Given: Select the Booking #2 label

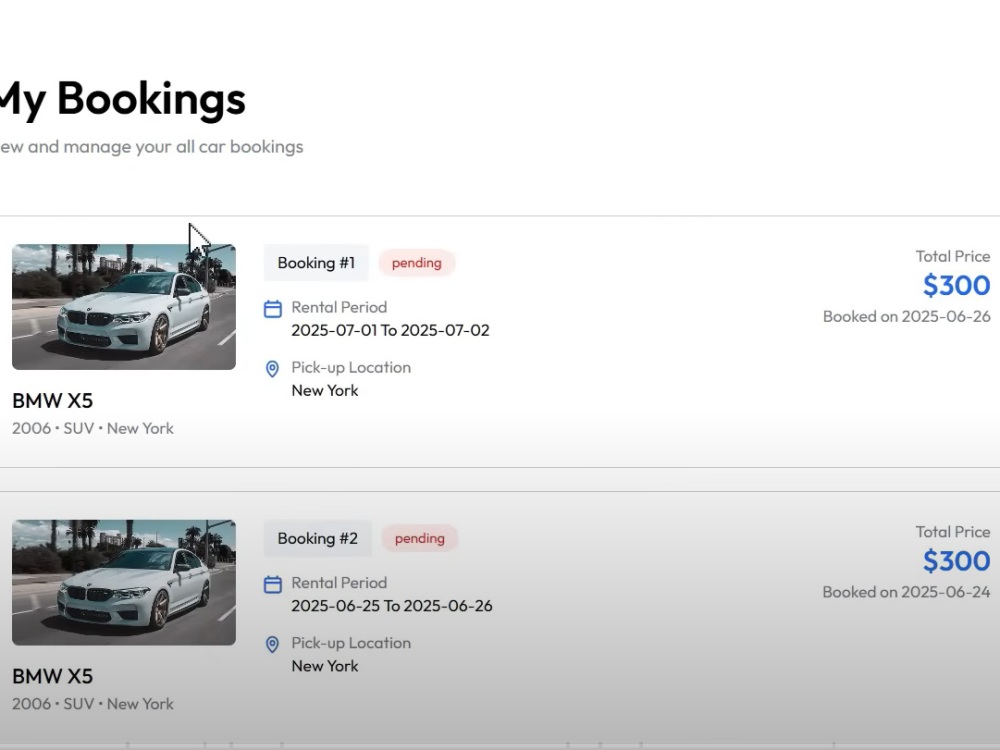Looking at the screenshot, I should [318, 538].
